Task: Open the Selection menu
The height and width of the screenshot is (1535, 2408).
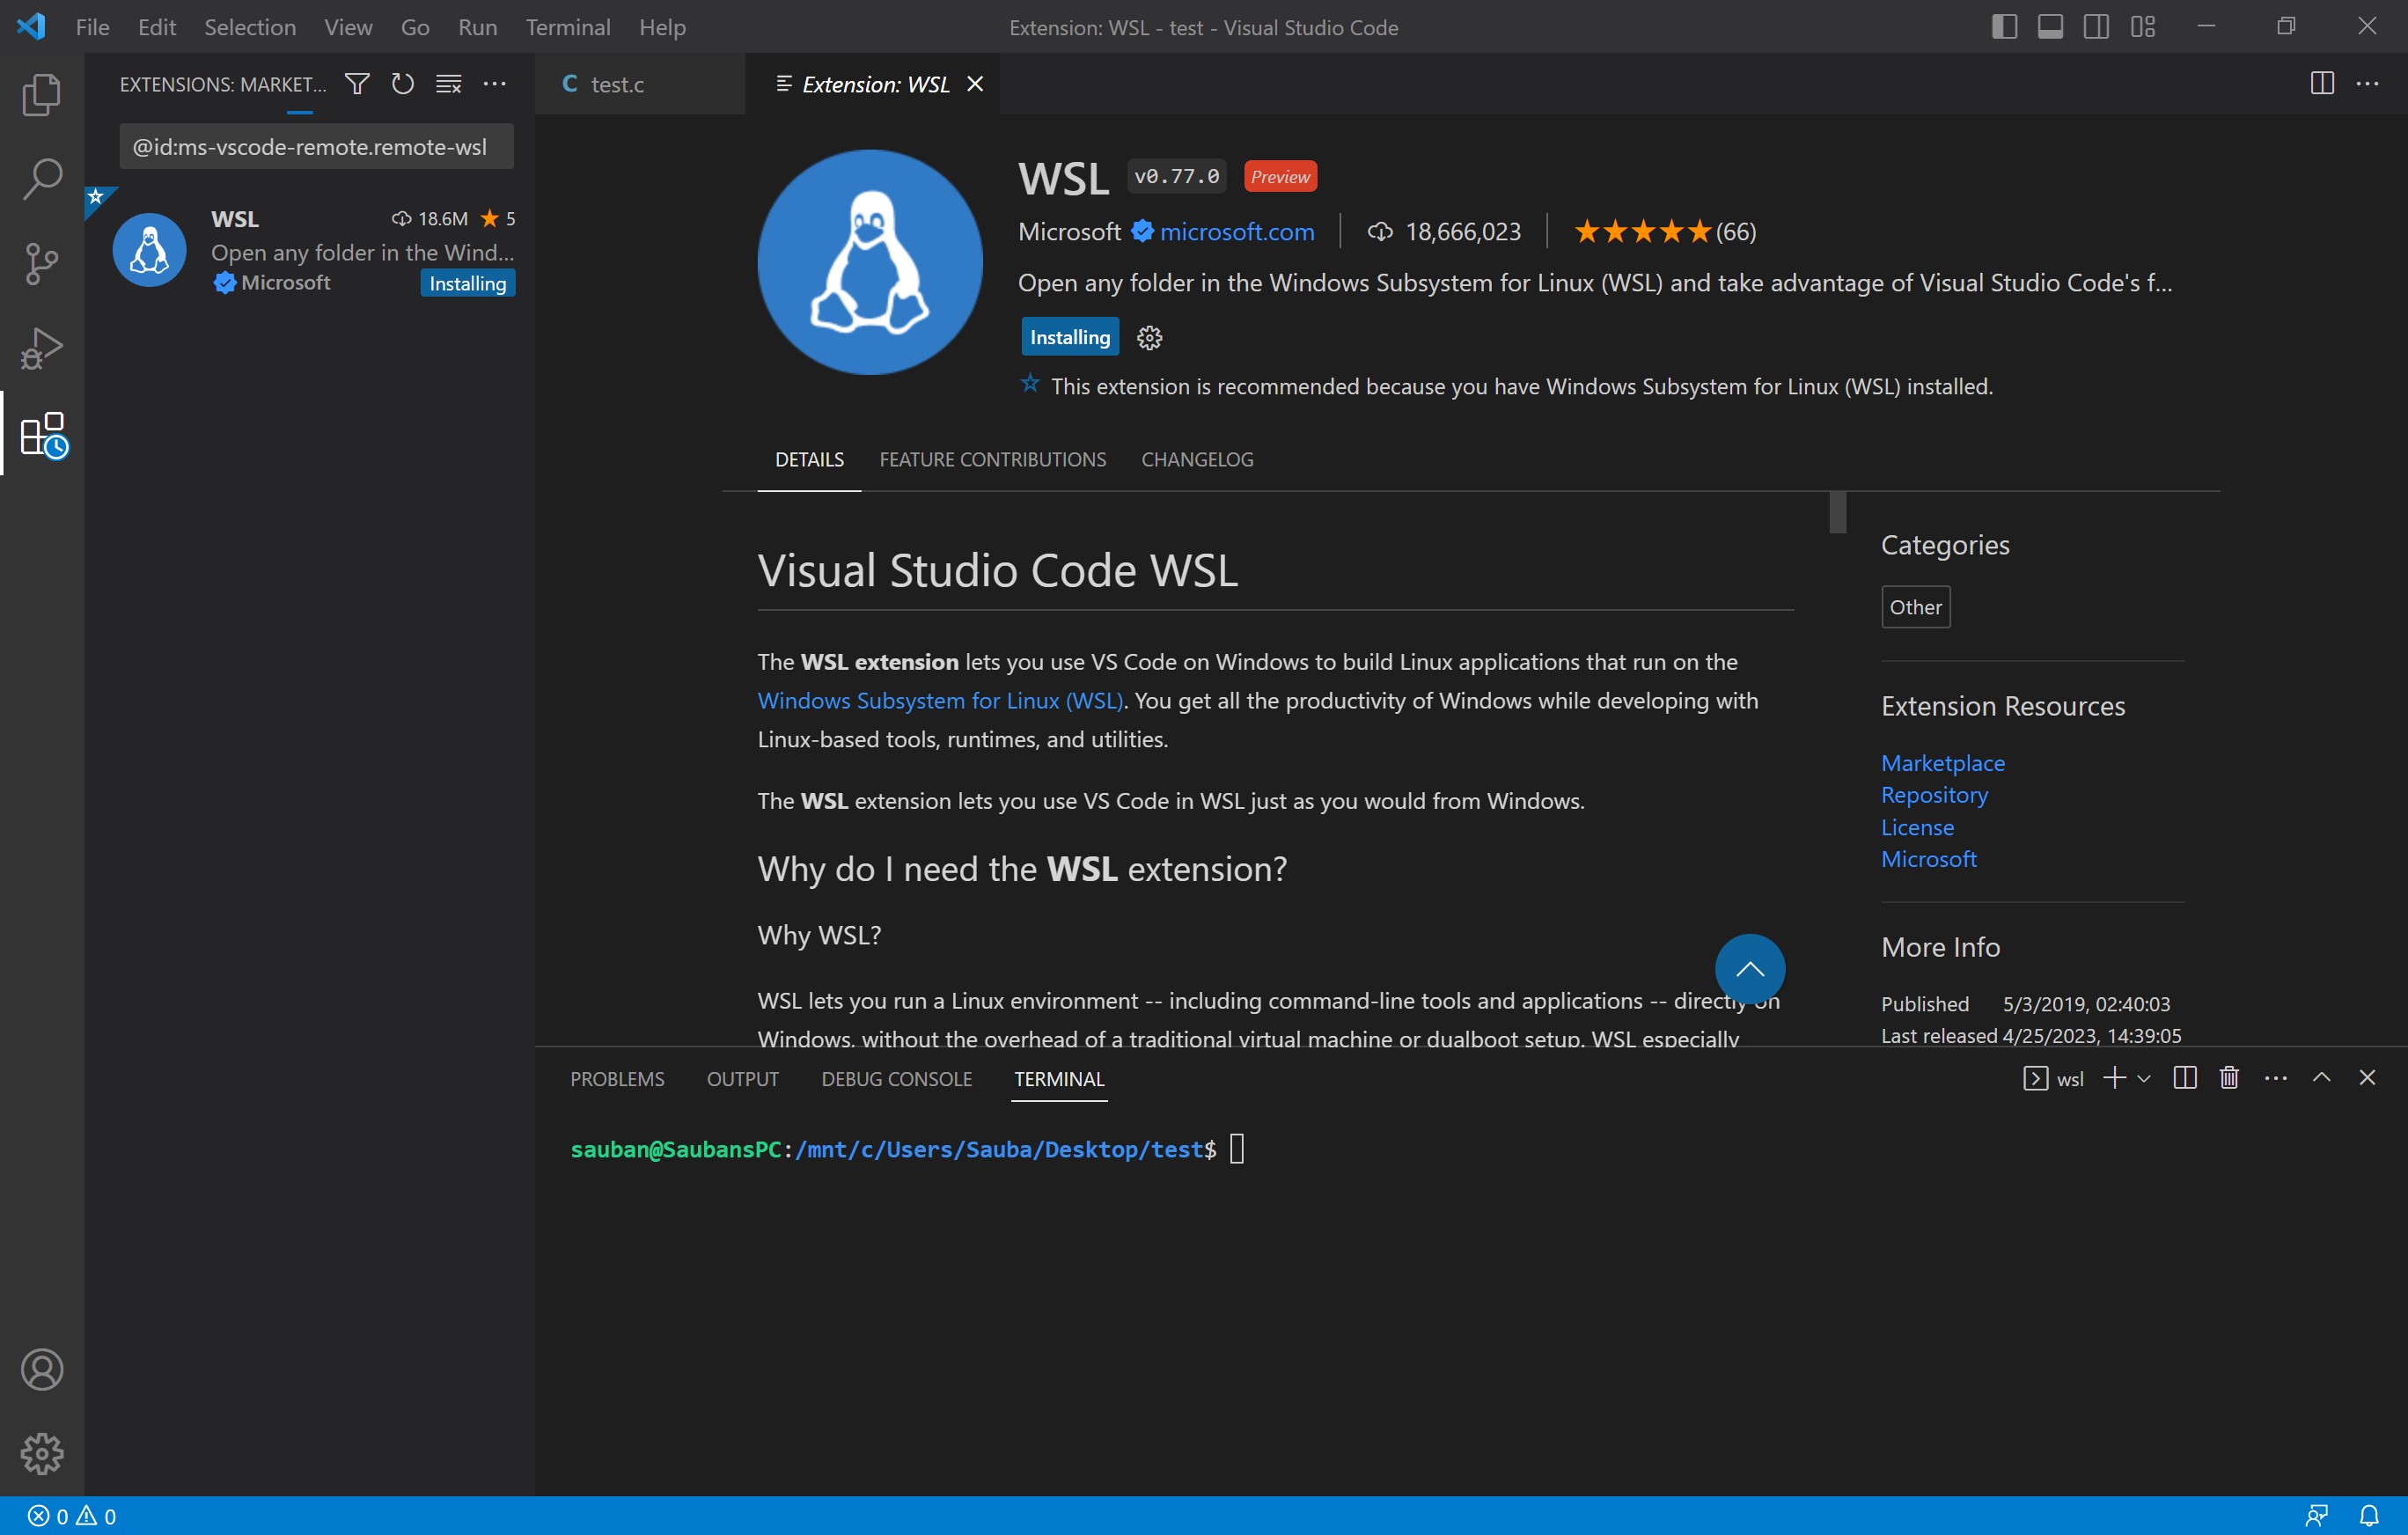Action: tap(250, 27)
